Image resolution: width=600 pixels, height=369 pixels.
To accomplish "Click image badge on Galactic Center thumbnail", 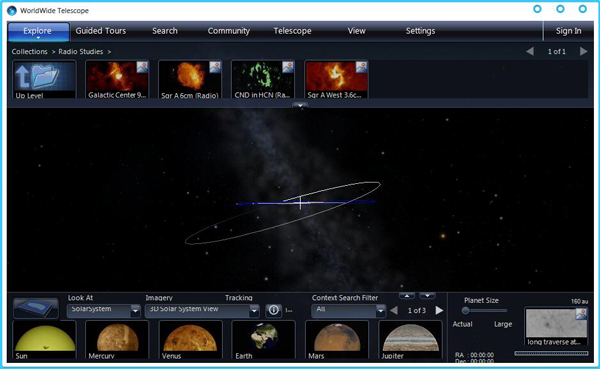I will 142,67.
